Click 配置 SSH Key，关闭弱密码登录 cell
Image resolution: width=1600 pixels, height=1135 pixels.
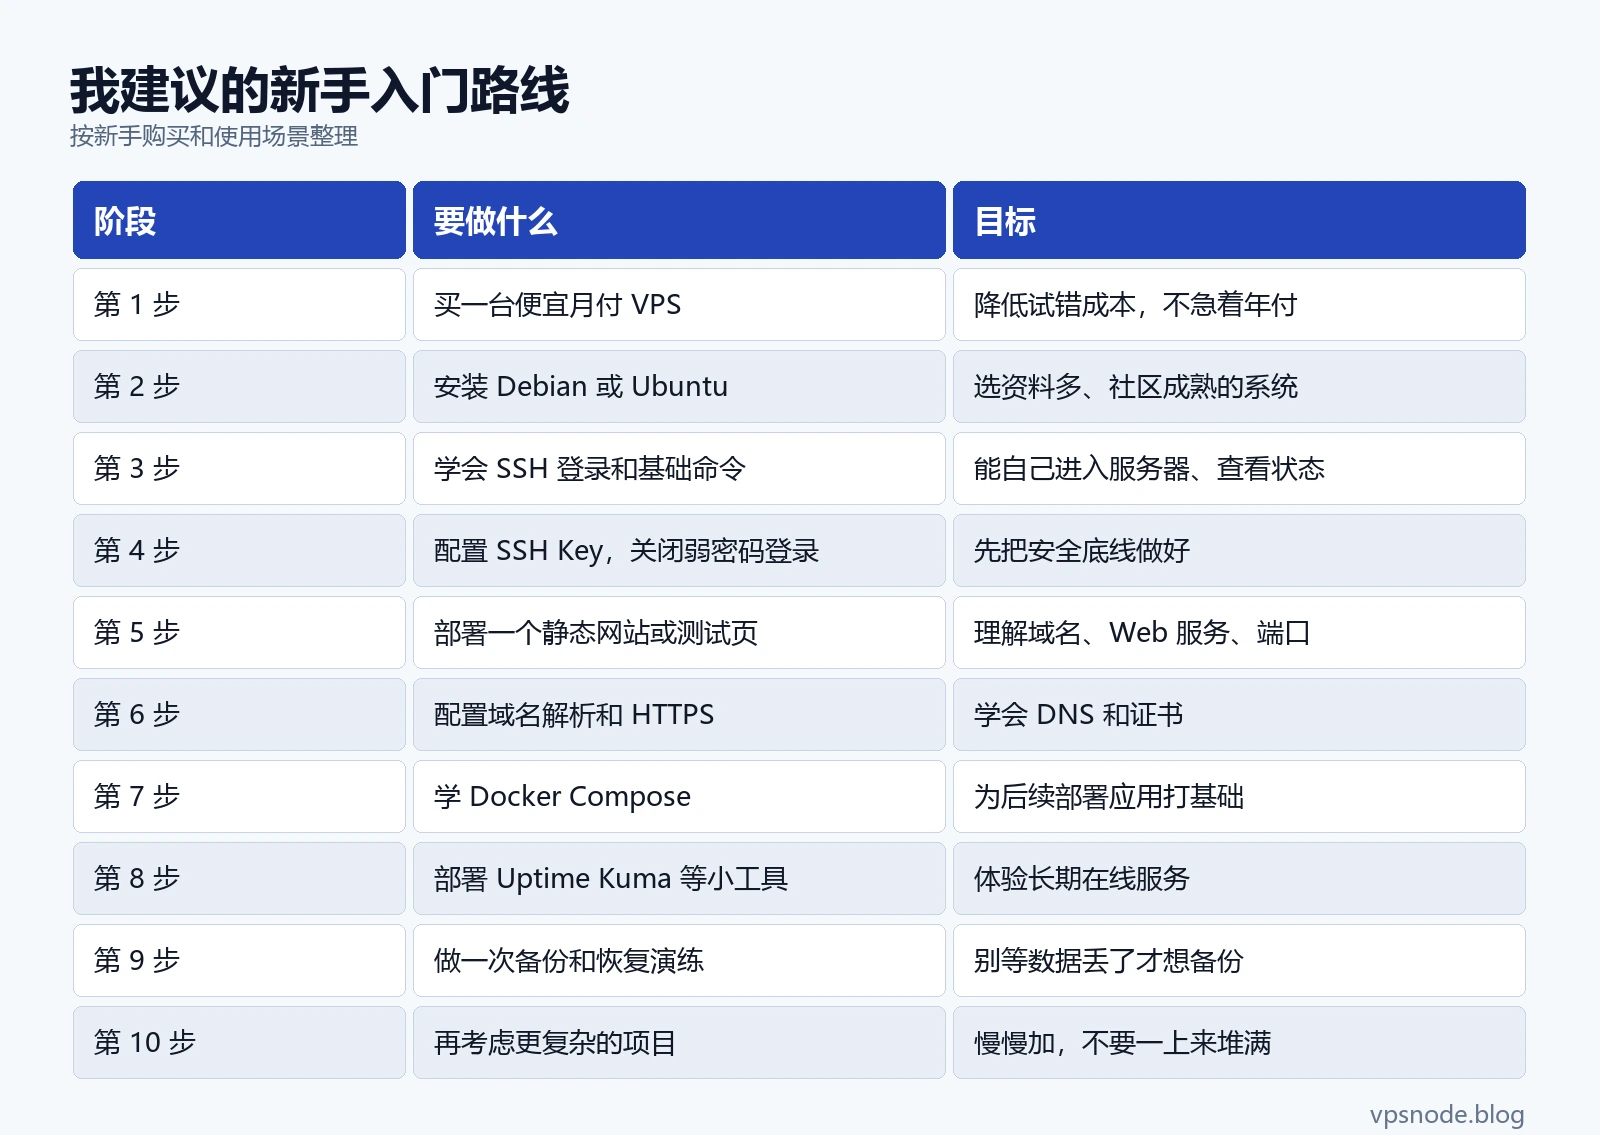(x=679, y=550)
